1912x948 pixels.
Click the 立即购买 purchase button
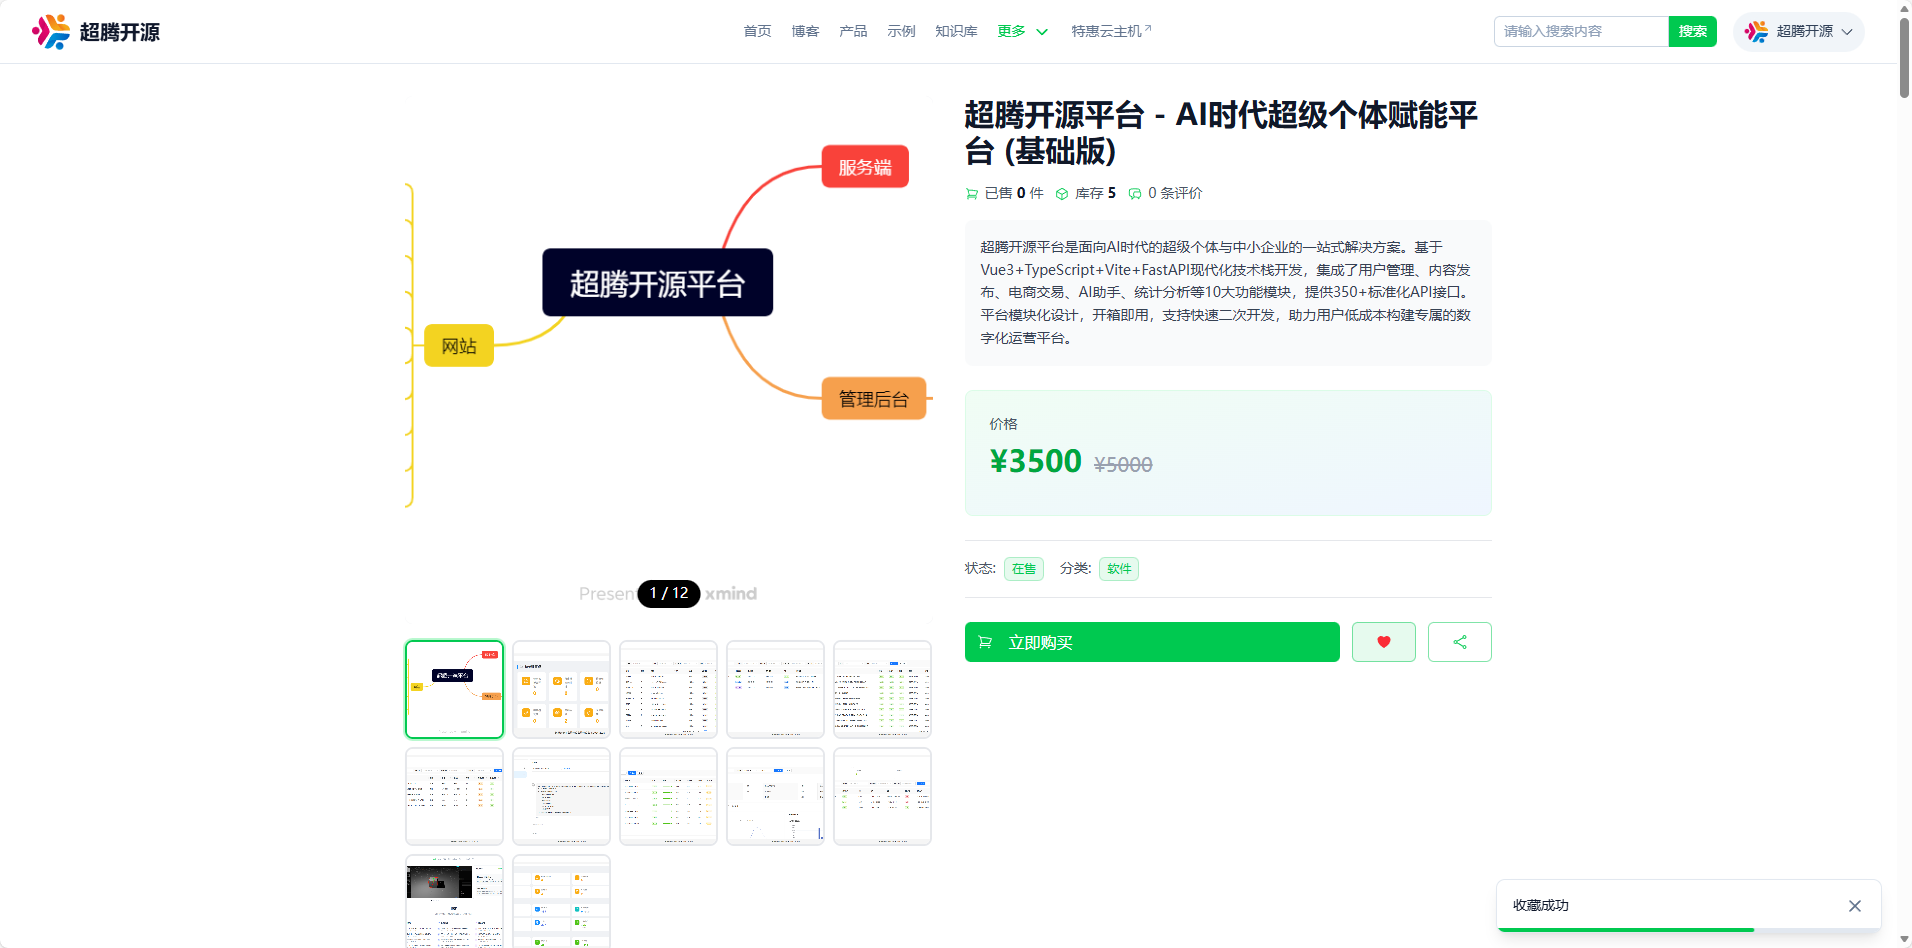point(1151,642)
